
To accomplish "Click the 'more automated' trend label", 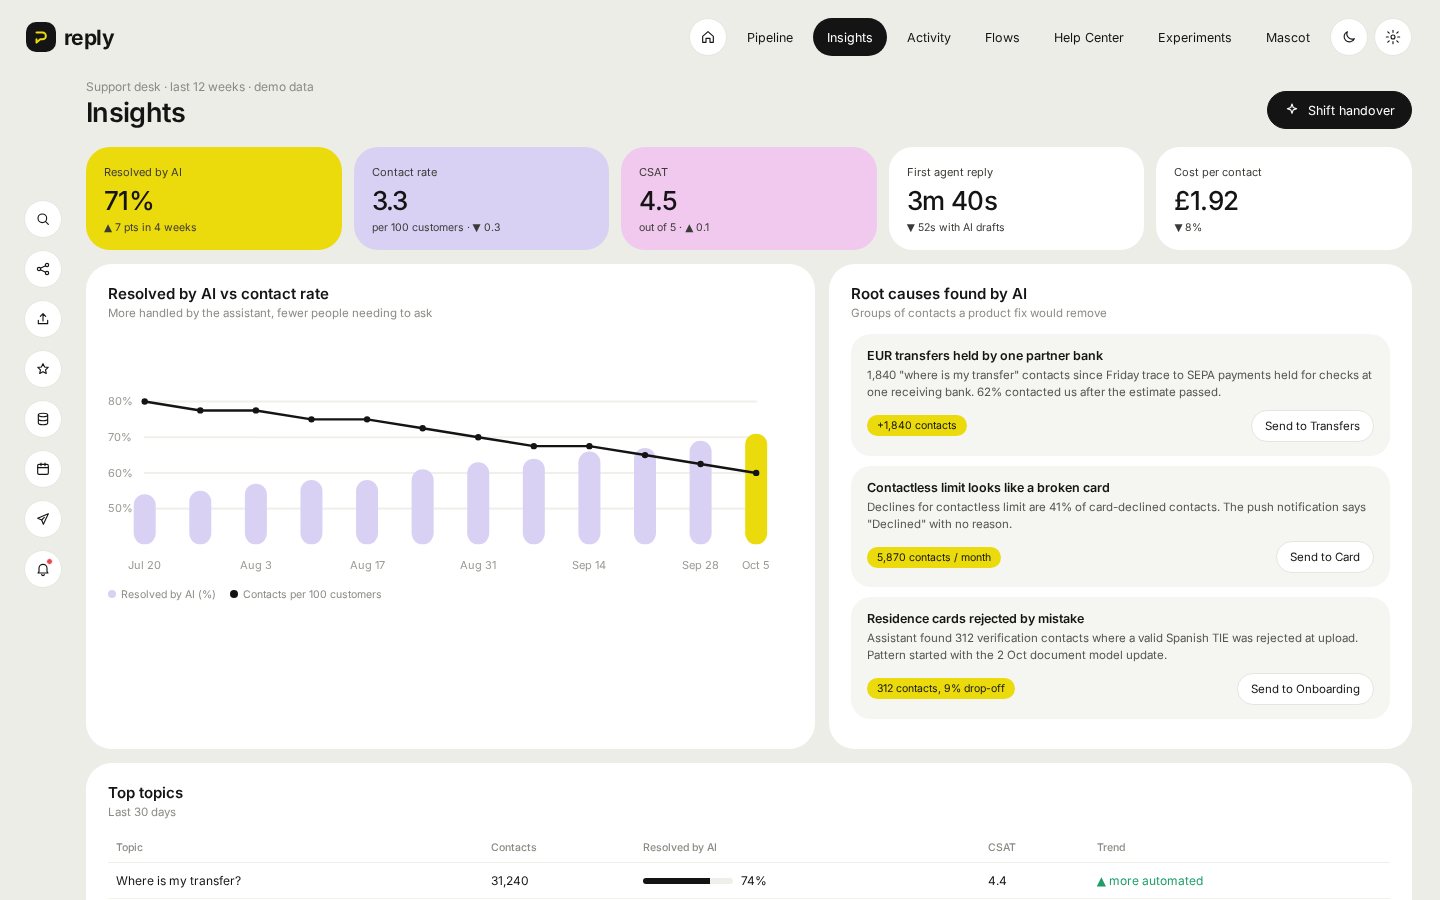I will coord(1150,881).
